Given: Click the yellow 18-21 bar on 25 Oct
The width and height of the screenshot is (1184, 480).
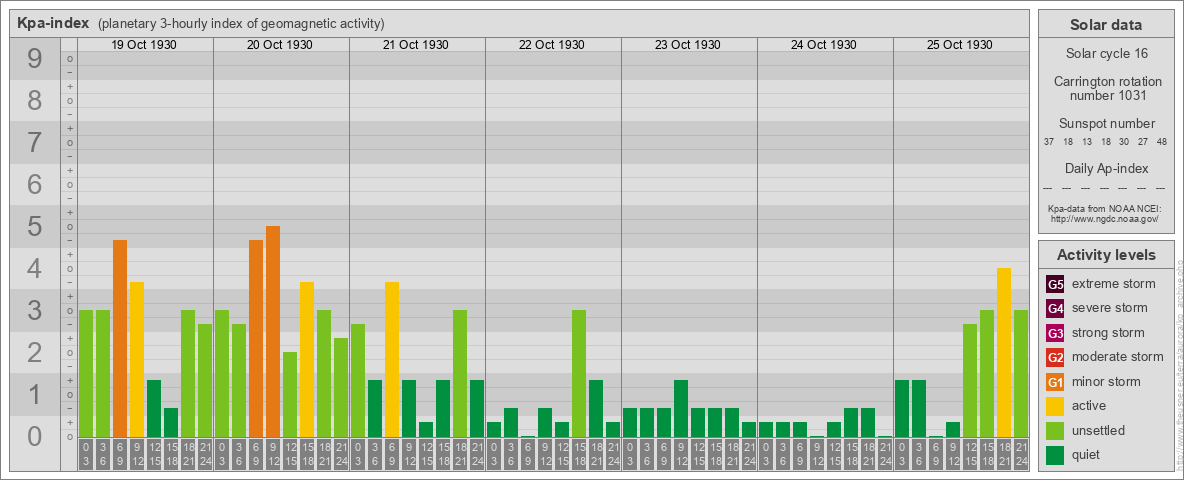Looking at the screenshot, I should click(1004, 352).
